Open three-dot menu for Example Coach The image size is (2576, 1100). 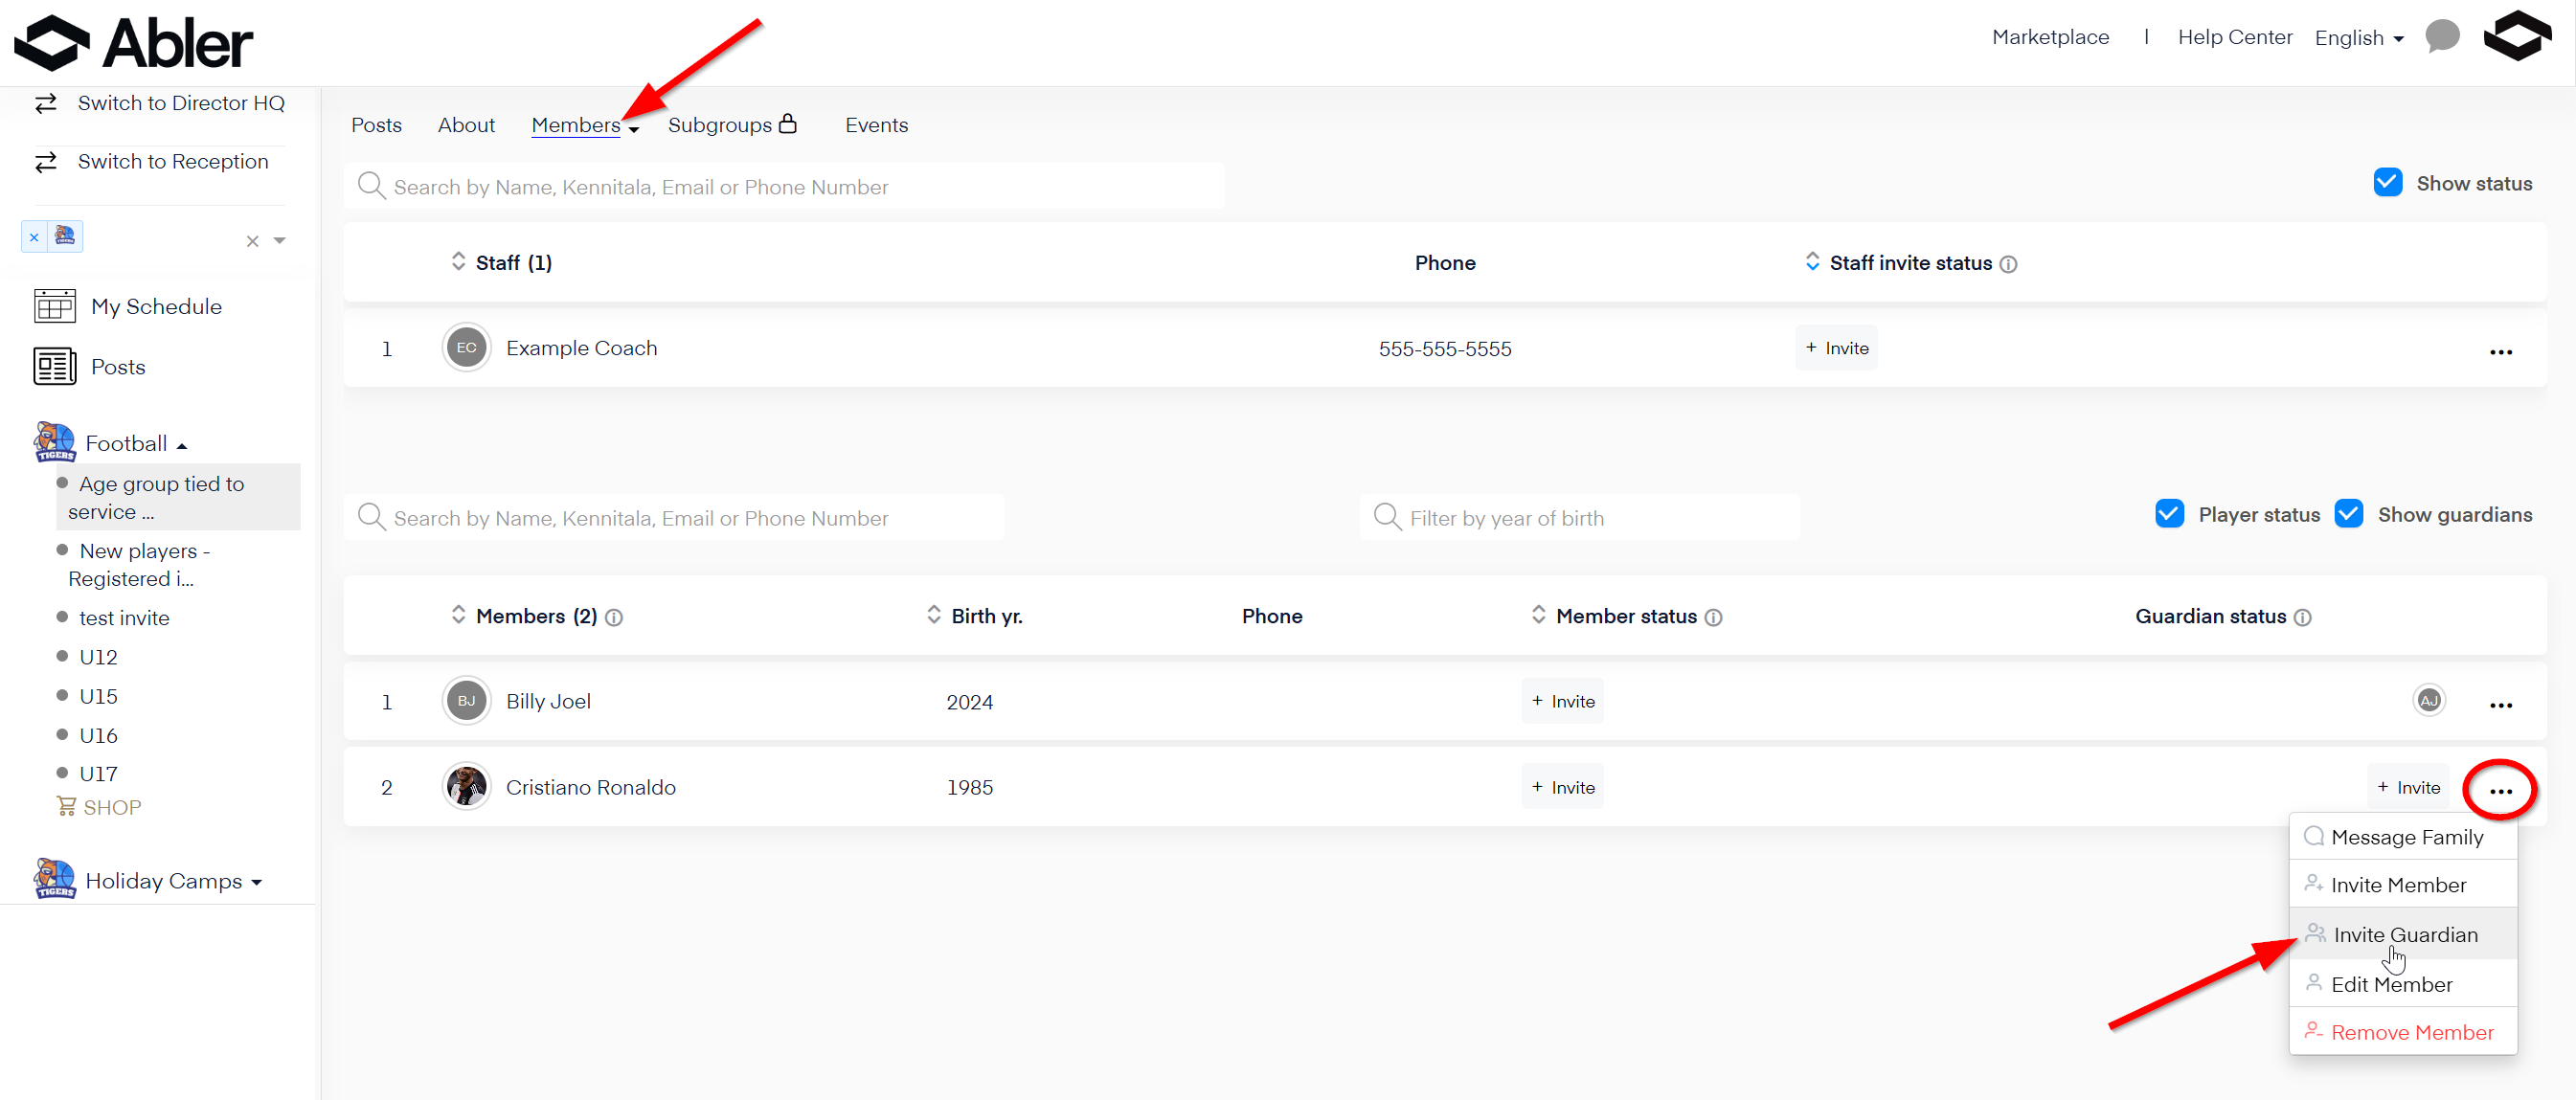tap(2500, 352)
